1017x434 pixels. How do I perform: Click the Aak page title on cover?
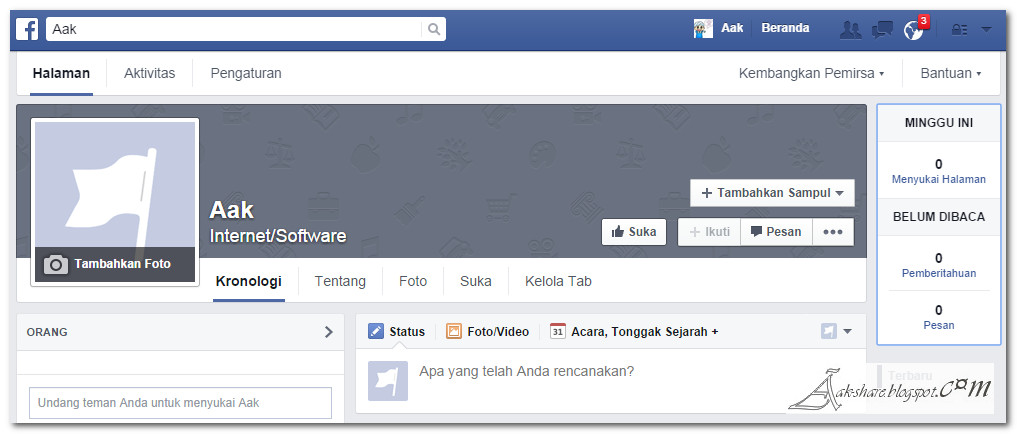click(232, 210)
